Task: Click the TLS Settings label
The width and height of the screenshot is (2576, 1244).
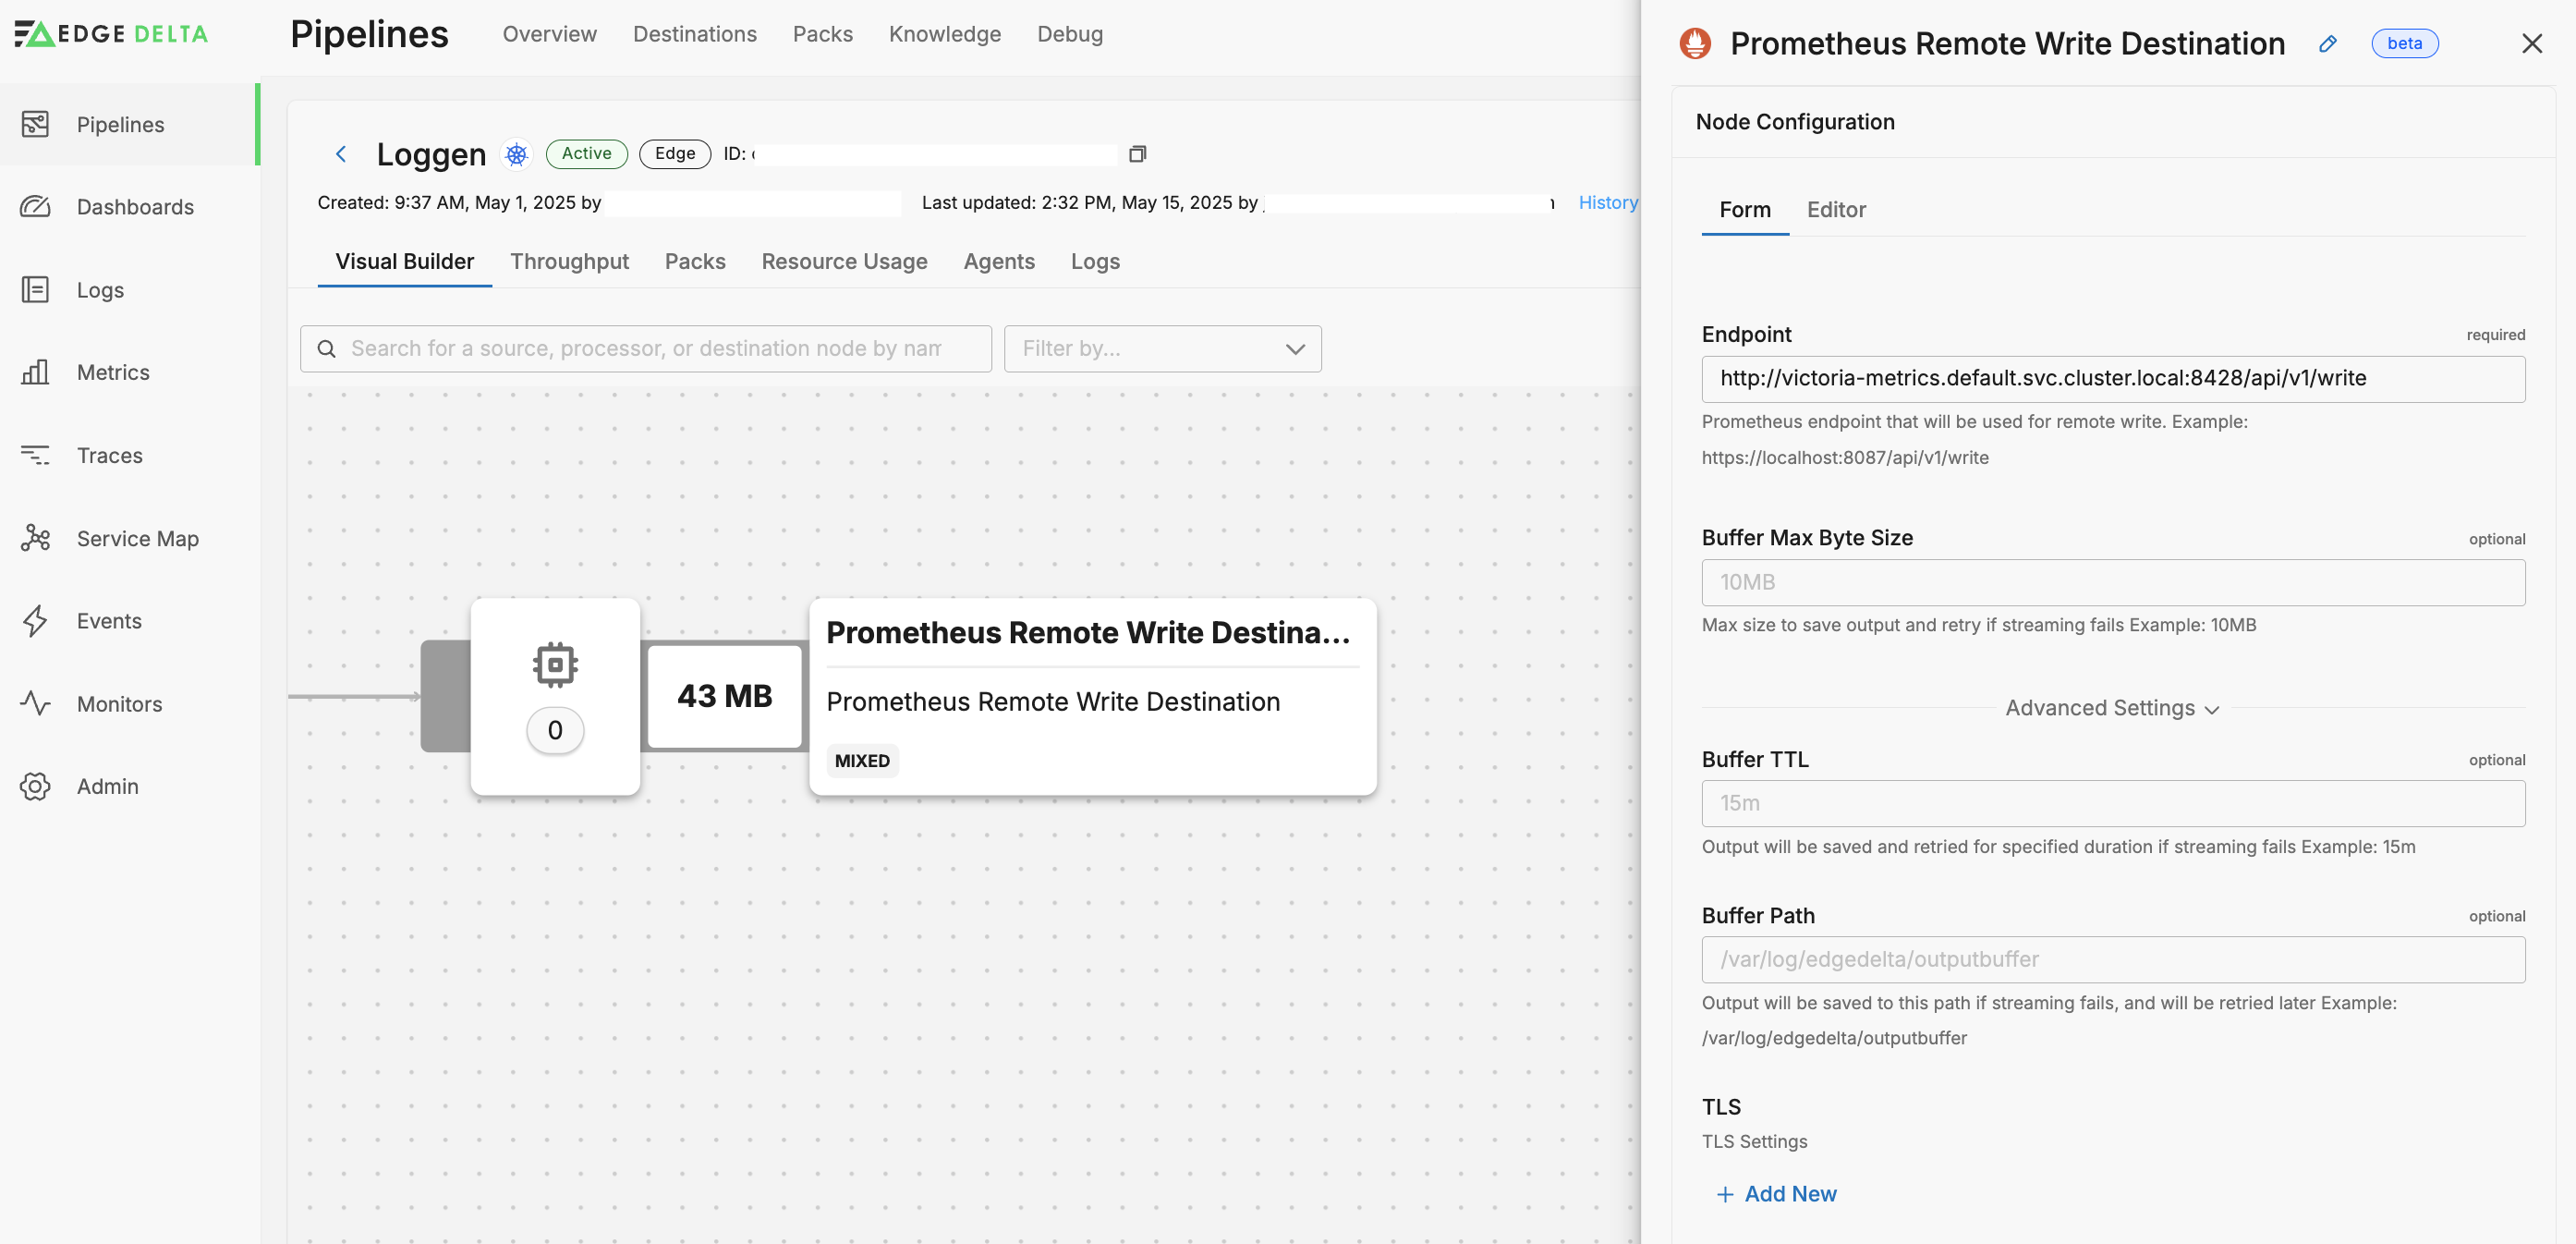Action: pyautogui.click(x=1754, y=1141)
